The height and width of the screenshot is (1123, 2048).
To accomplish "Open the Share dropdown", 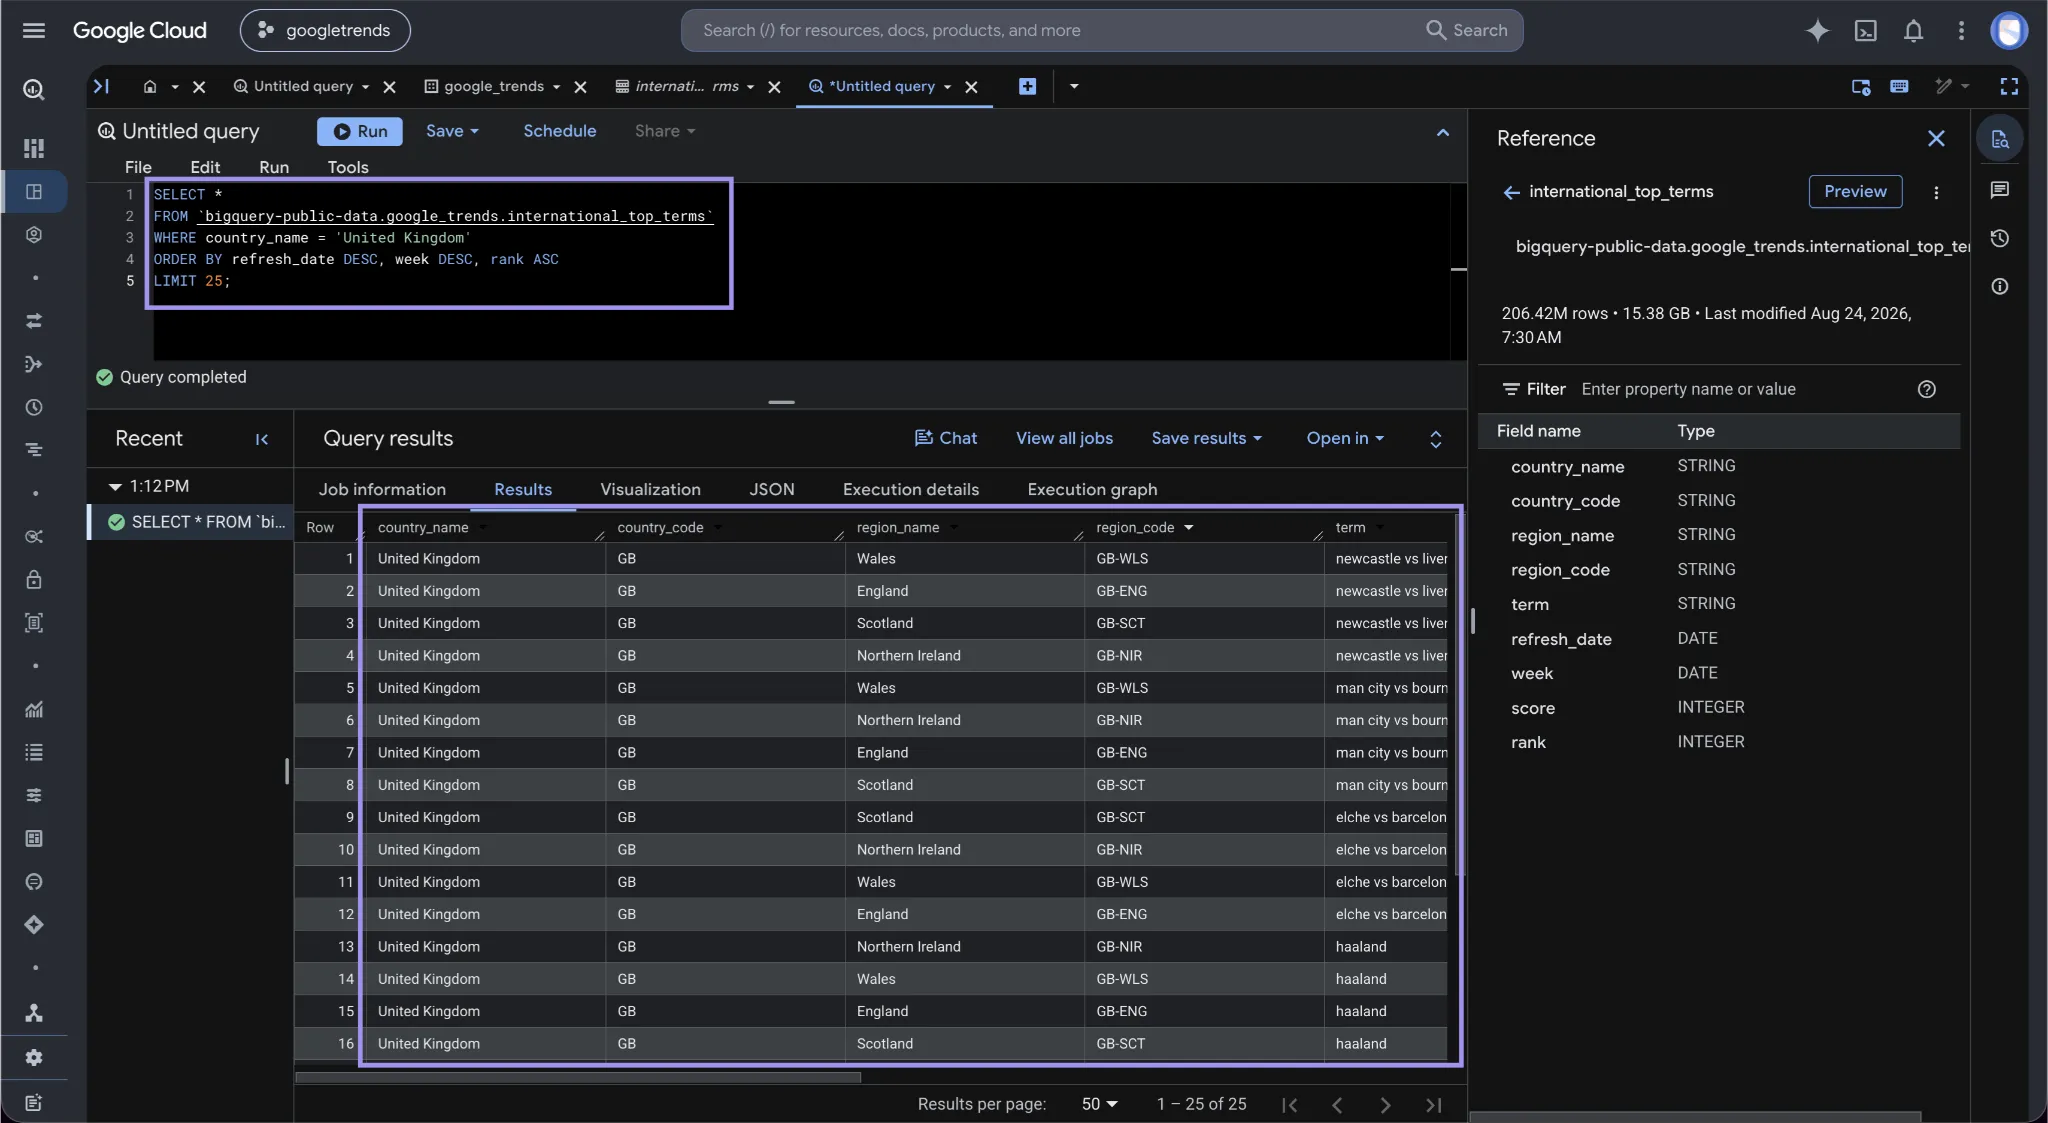I will [x=665, y=131].
